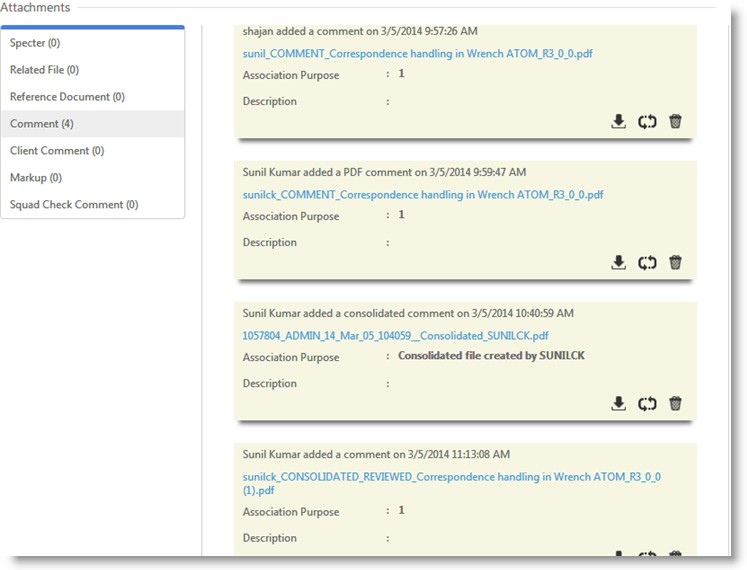Click 'Sunil Kumar added a PDF comment' text
The height and width of the screenshot is (570, 747).
[384, 172]
